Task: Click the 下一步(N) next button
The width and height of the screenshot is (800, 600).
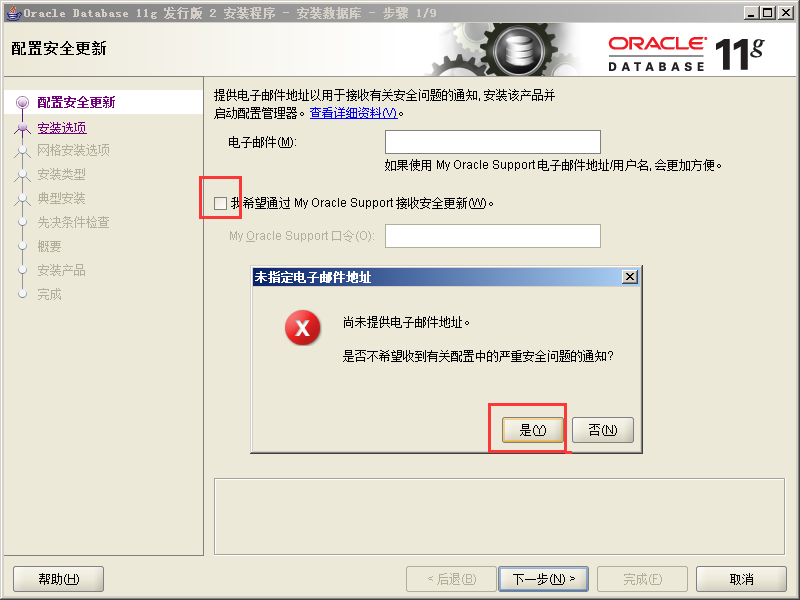Action: point(543,579)
